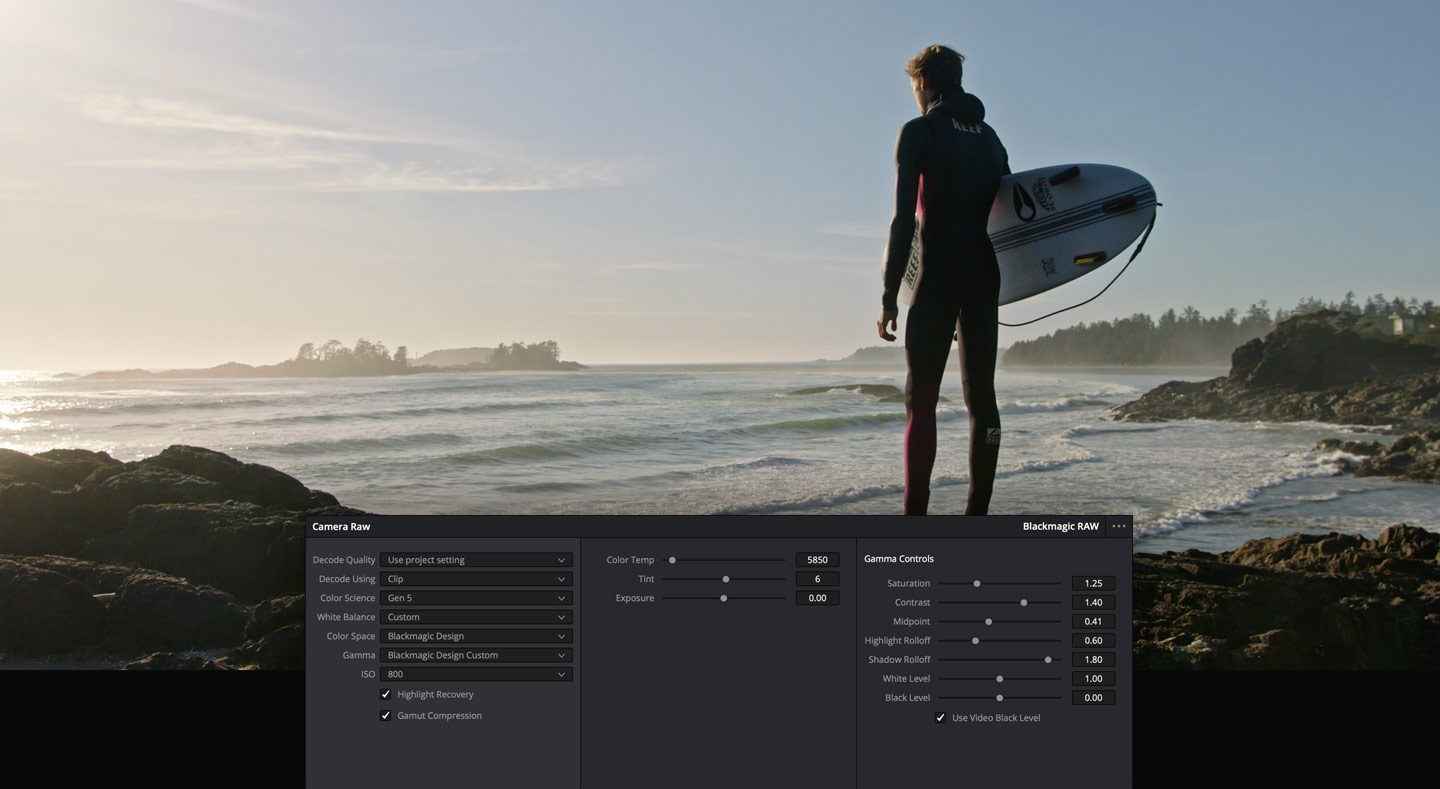Click the Tint slider handle
This screenshot has height=789, width=1440.
[726, 578]
